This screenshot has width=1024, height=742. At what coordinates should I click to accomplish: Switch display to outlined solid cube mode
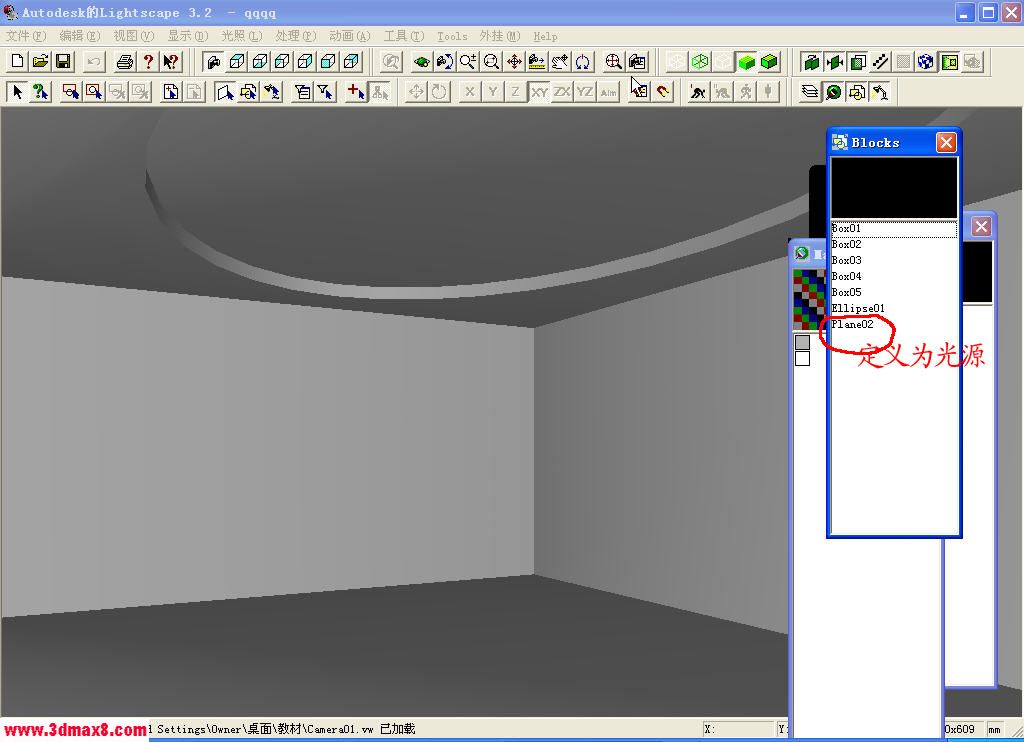[769, 61]
